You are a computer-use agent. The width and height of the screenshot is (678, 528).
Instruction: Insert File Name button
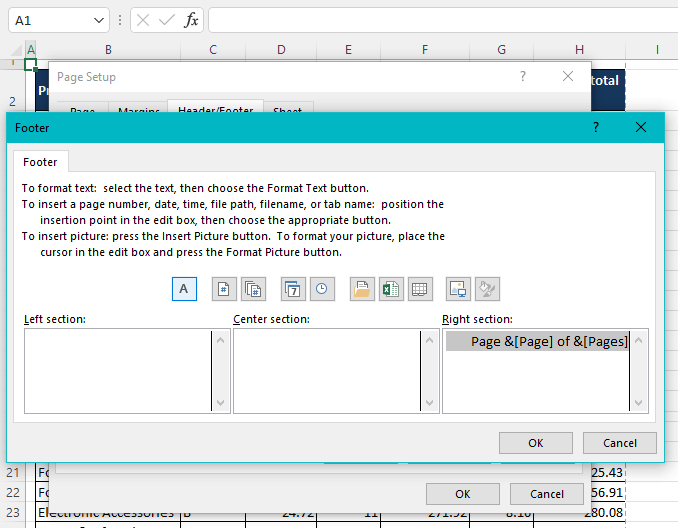[390, 289]
